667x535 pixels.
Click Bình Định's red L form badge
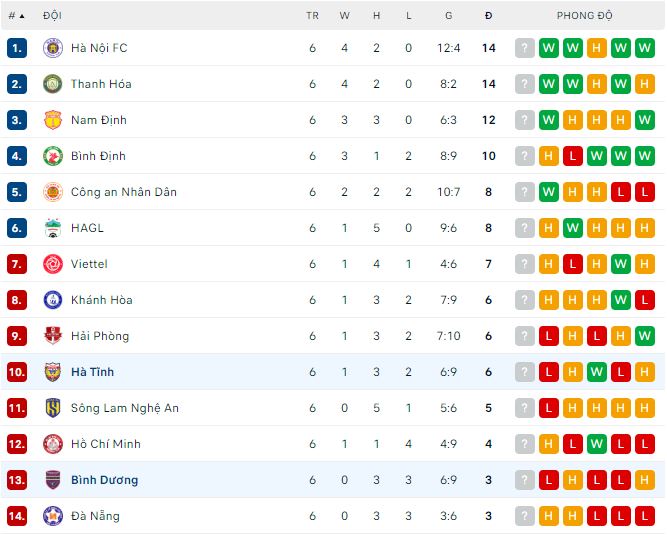573,156
